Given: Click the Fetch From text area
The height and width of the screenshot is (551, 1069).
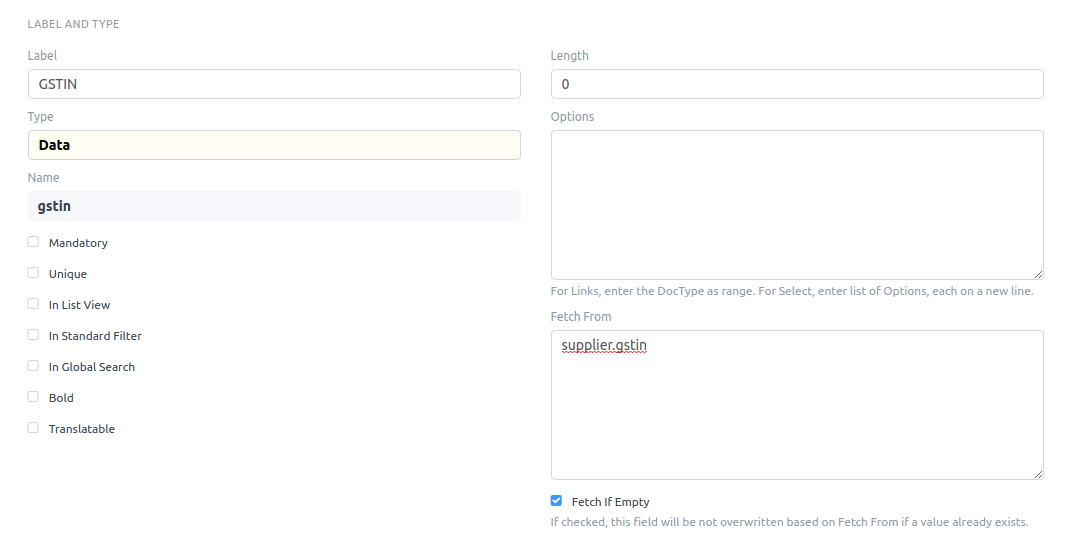Looking at the screenshot, I should (x=797, y=405).
